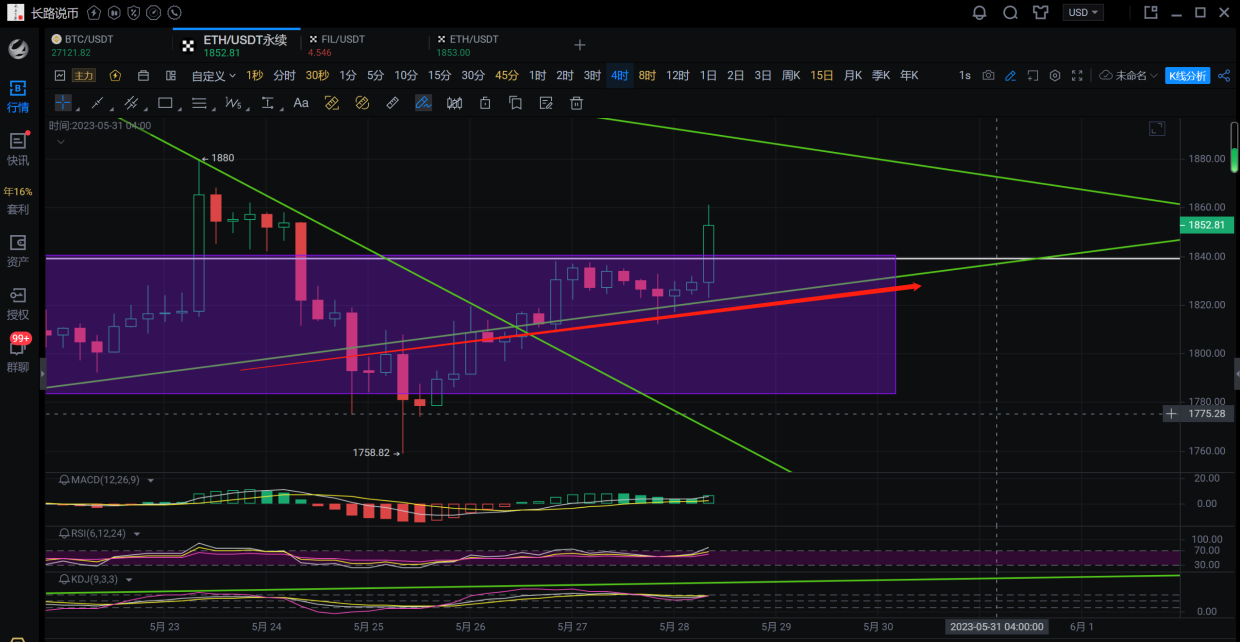
Task: Open notifications bell icon
Action: [979, 13]
